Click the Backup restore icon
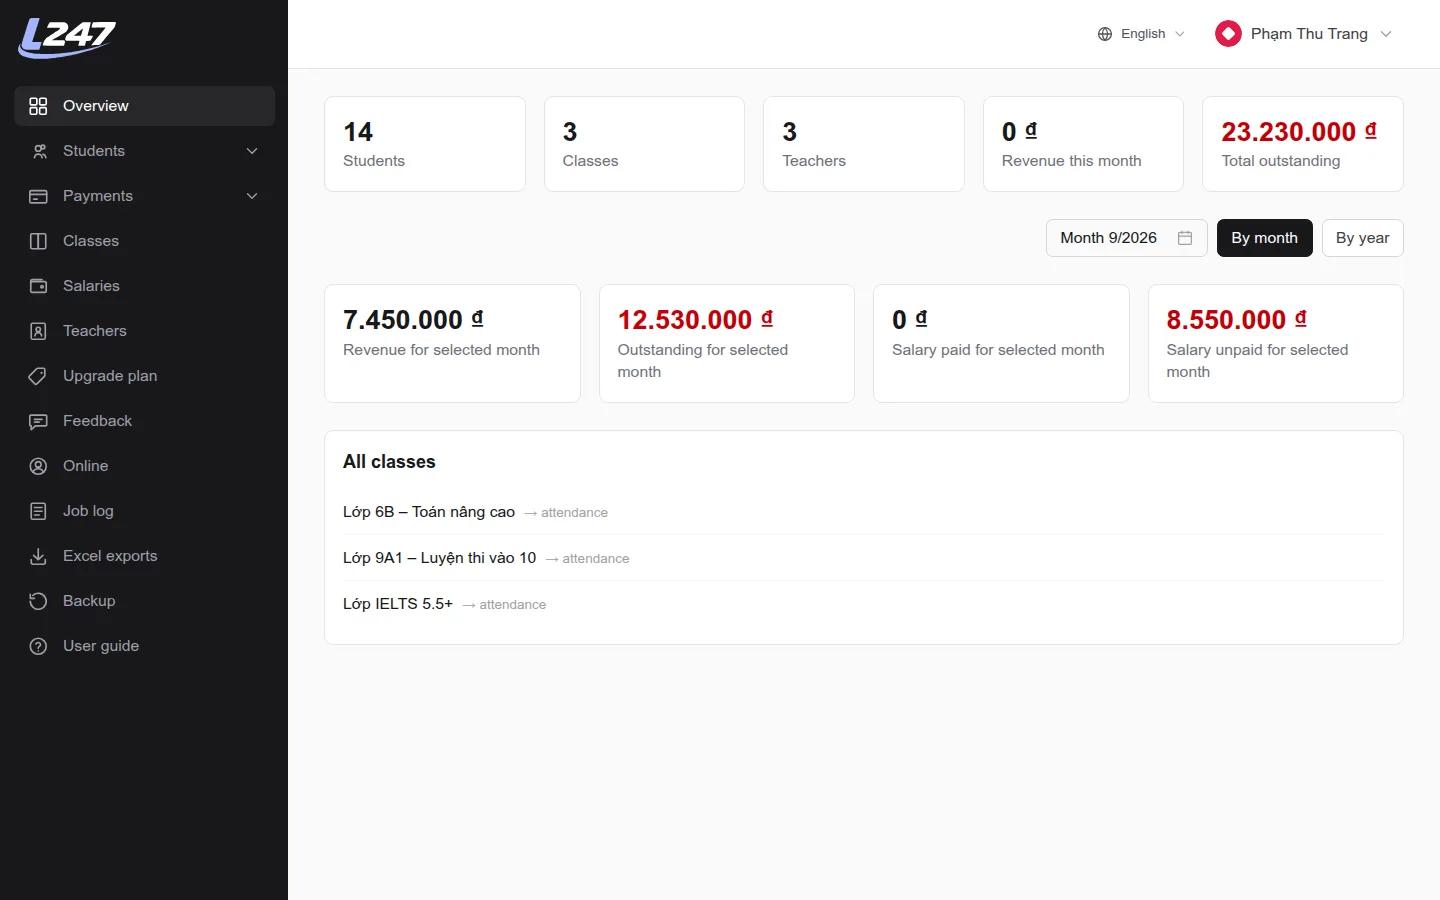Viewport: 1440px width, 900px height. pos(38,601)
